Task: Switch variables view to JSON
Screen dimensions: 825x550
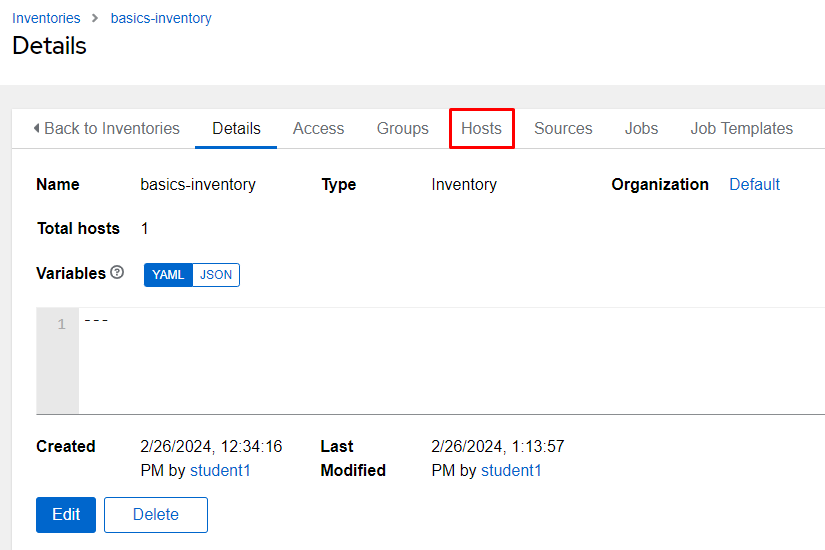Action: click(x=215, y=275)
